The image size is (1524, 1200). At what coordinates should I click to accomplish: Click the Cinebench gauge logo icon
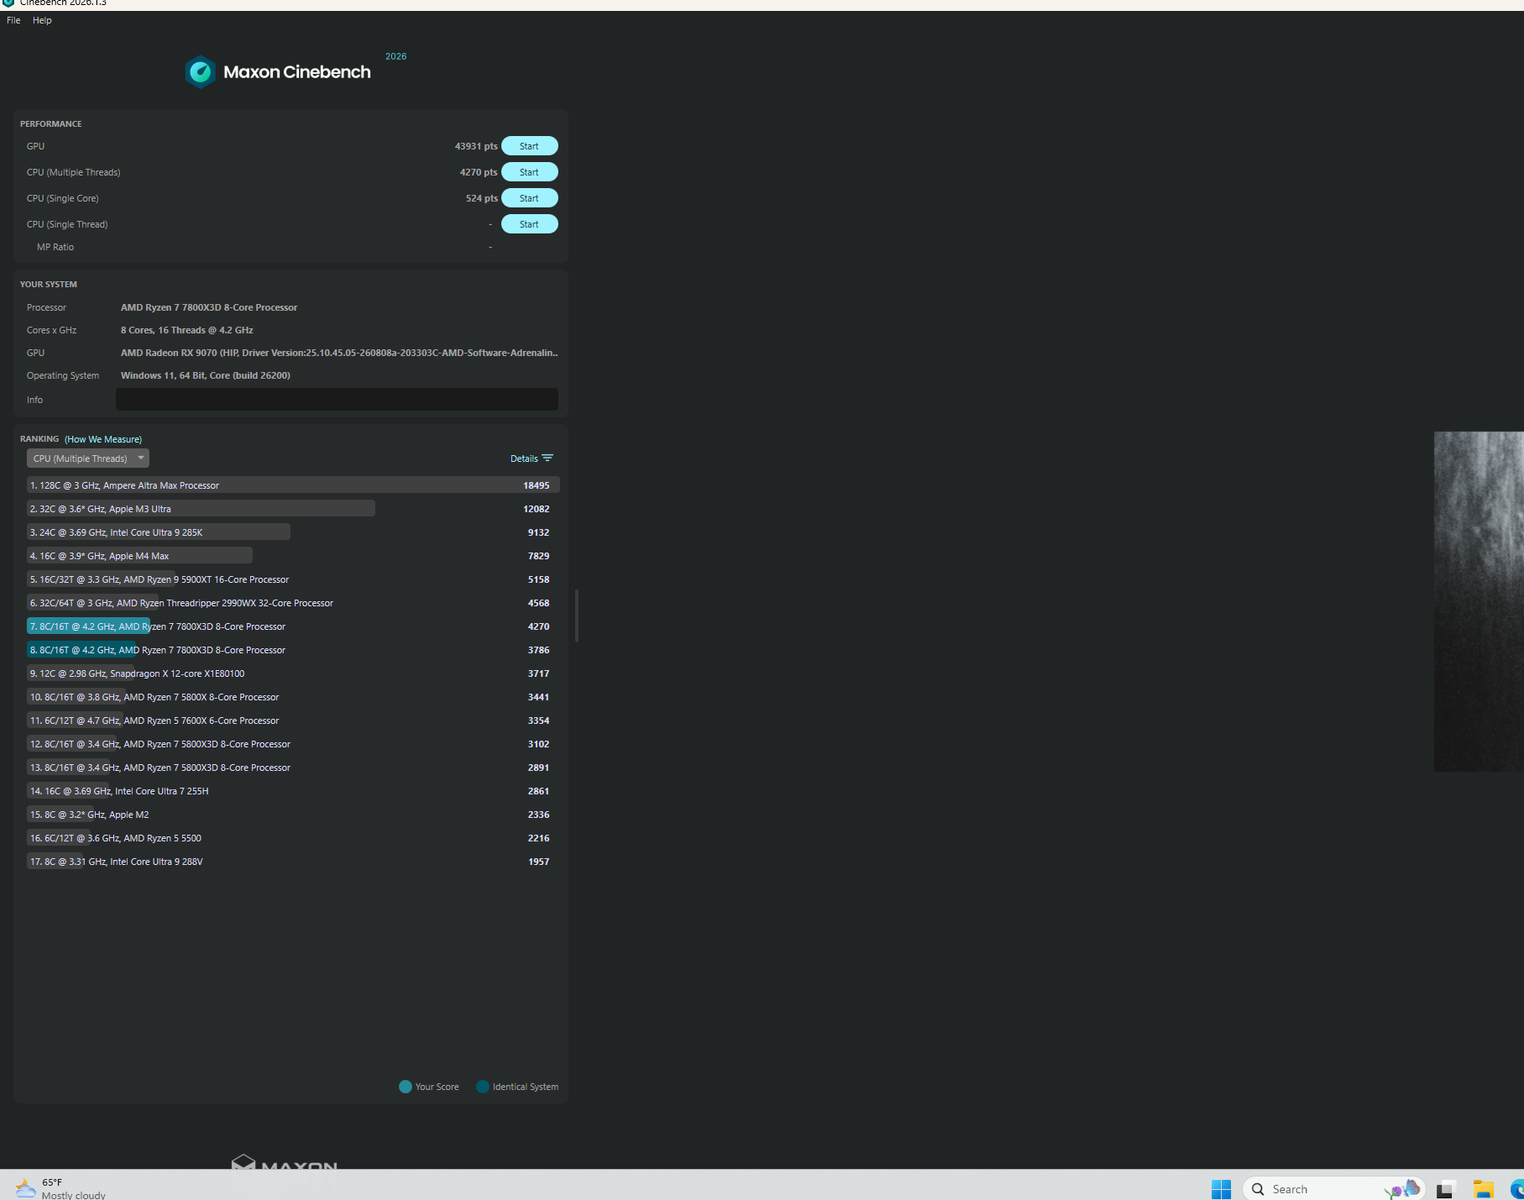pos(200,72)
